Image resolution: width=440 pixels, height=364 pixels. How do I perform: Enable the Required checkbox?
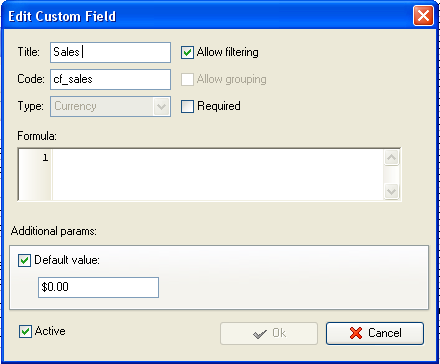(187, 106)
